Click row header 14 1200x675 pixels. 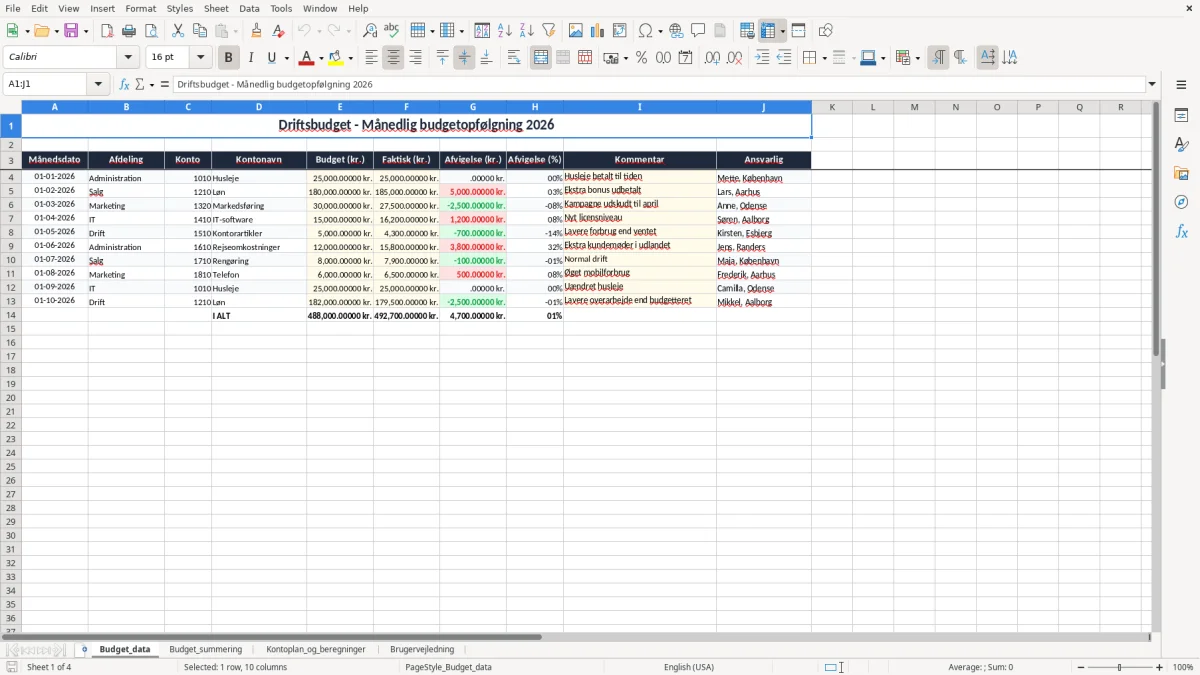tap(10, 315)
